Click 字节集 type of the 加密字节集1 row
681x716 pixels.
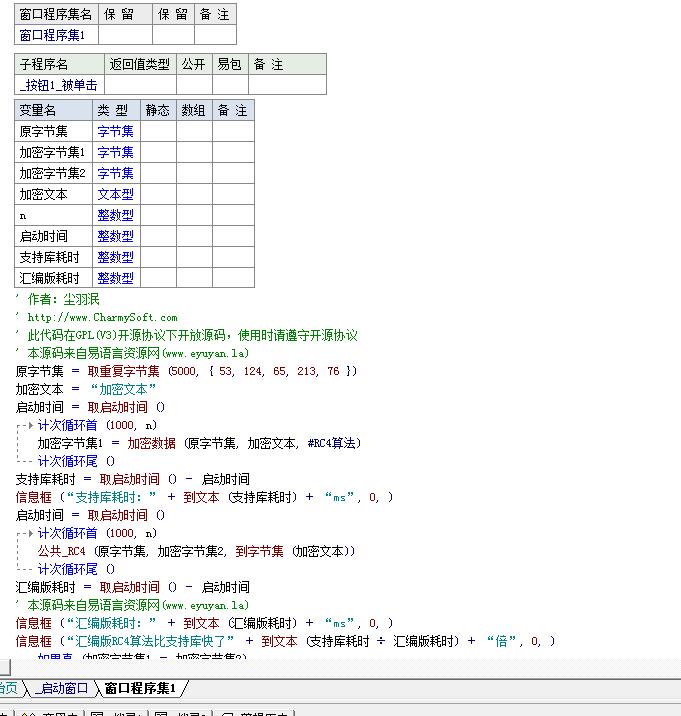[116, 152]
